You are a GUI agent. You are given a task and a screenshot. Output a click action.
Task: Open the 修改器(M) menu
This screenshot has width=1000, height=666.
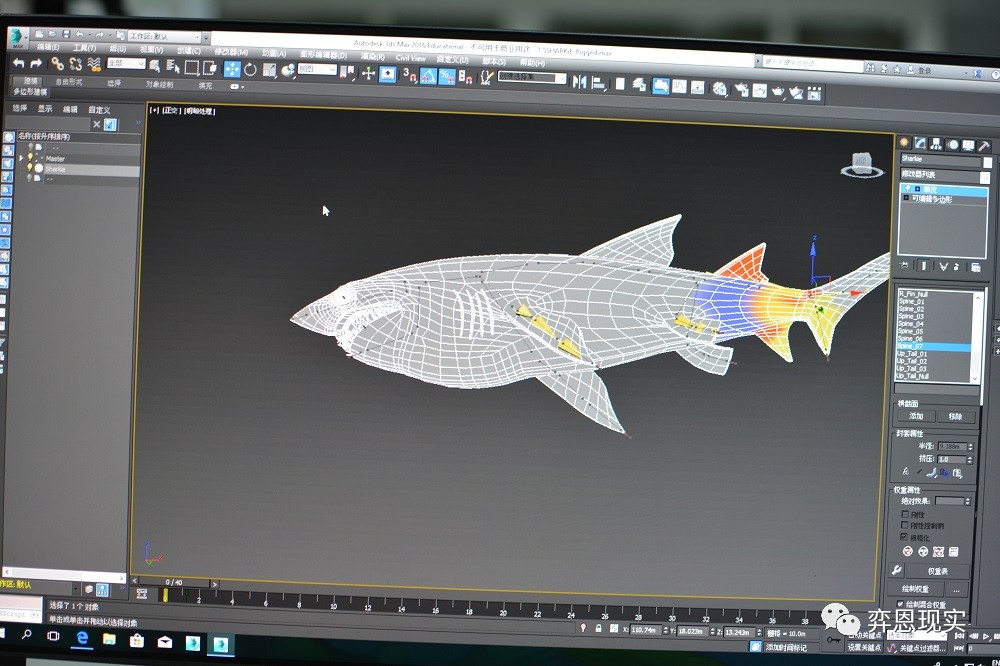click(x=231, y=52)
